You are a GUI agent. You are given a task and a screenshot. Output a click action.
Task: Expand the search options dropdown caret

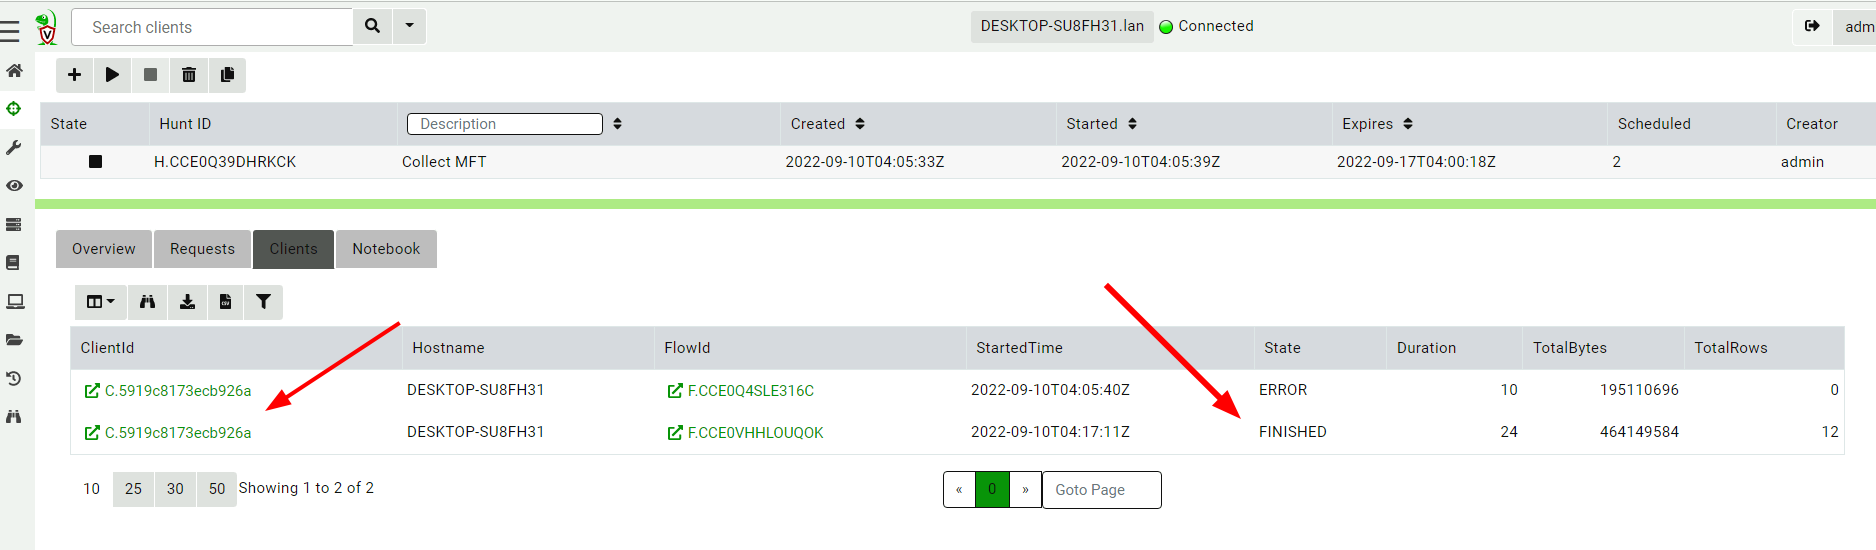click(409, 26)
